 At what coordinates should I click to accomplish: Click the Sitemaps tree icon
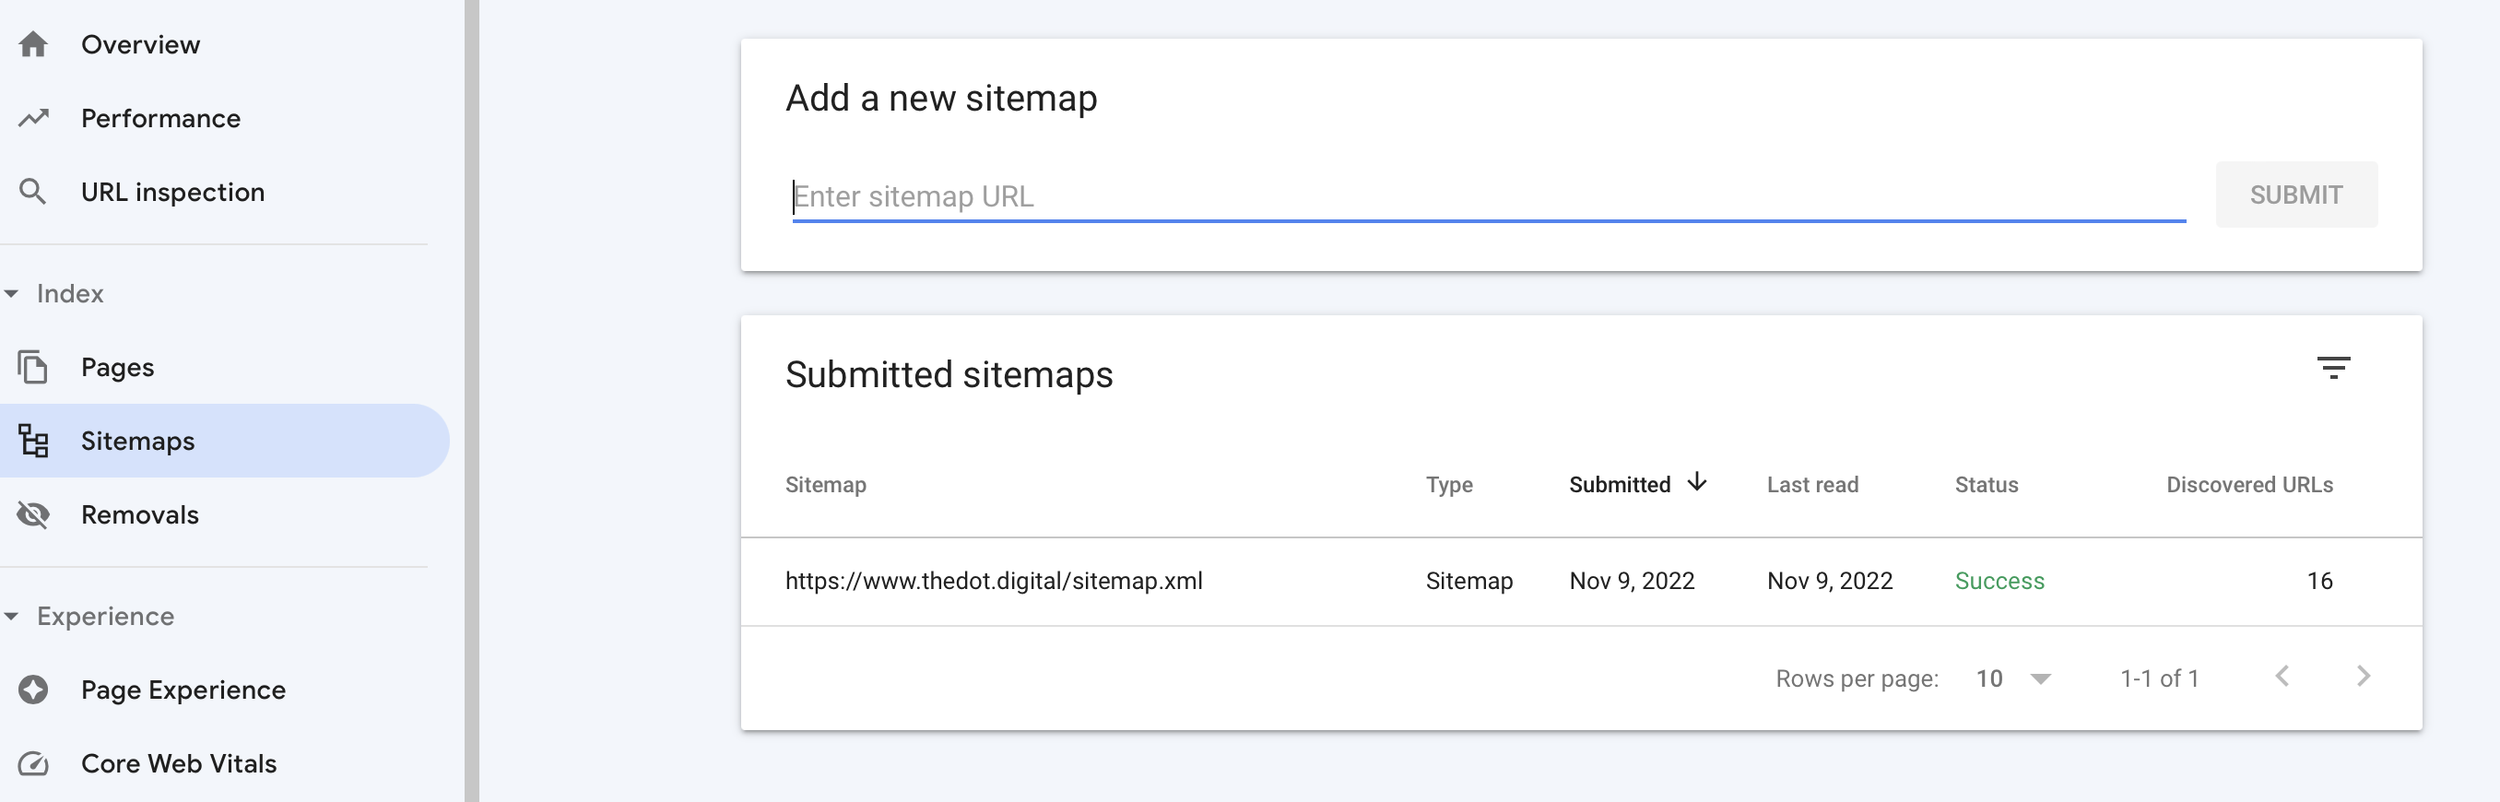(x=33, y=441)
